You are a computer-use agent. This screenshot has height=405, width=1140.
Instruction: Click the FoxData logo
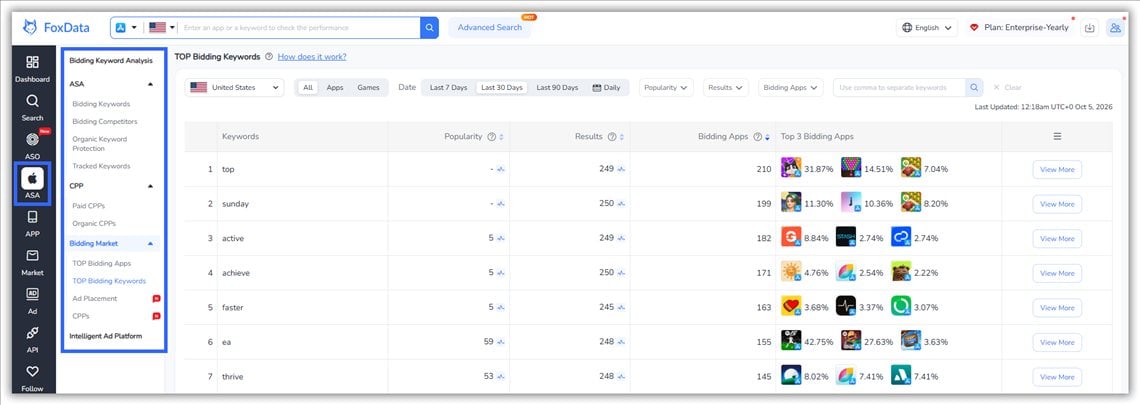(55, 28)
